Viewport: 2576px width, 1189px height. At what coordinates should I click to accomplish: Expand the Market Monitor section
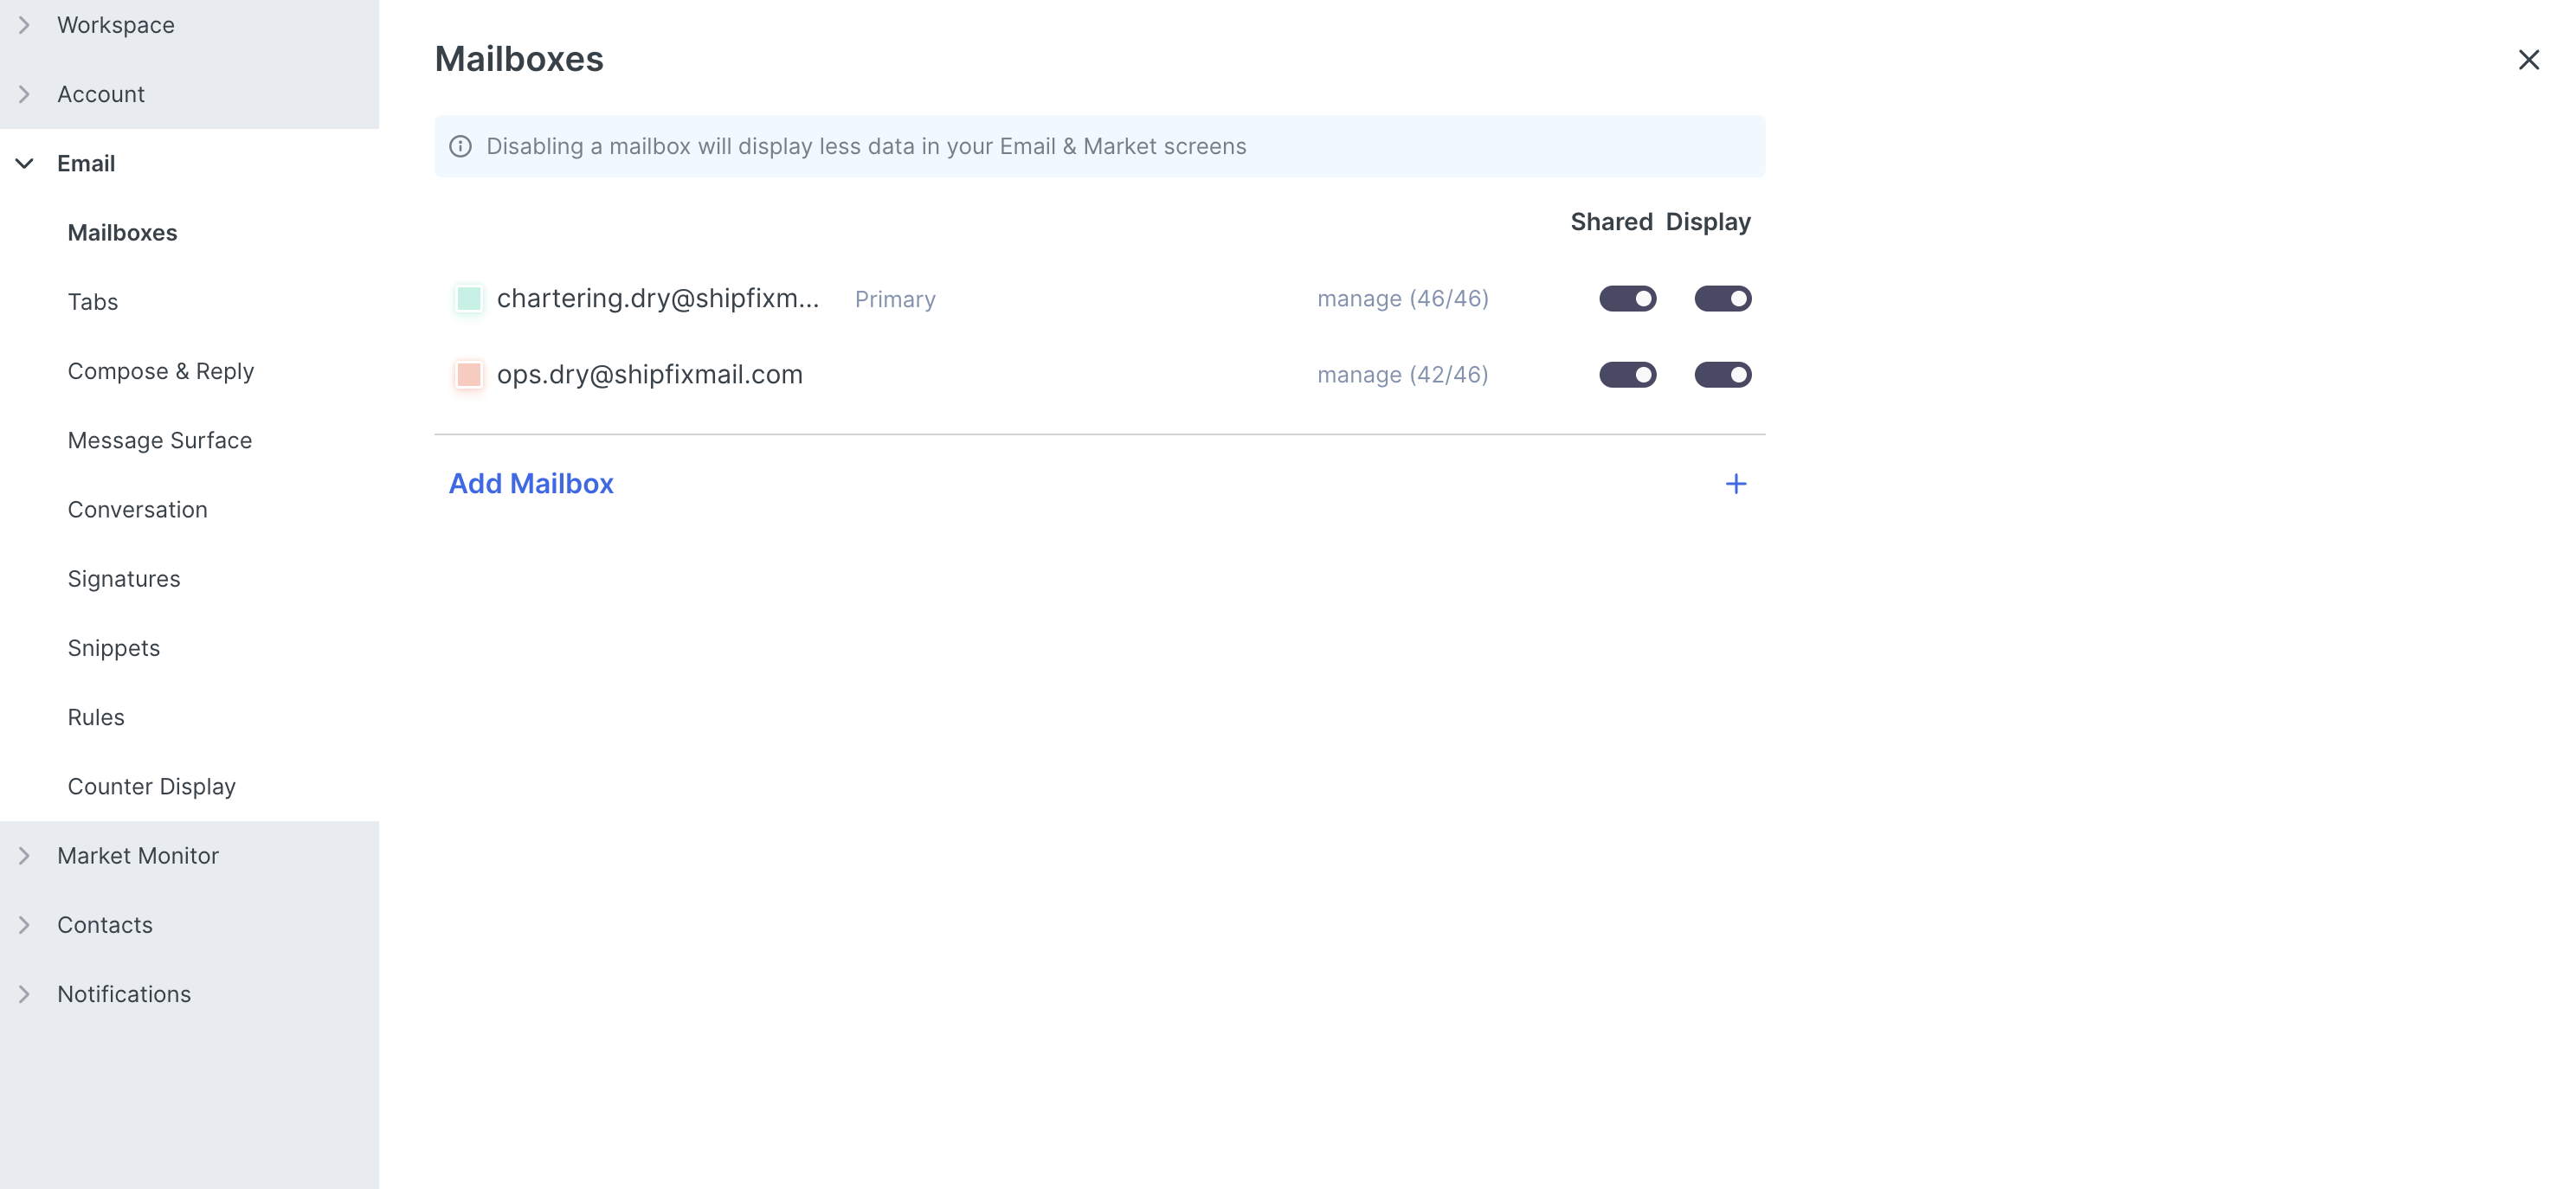tap(25, 856)
